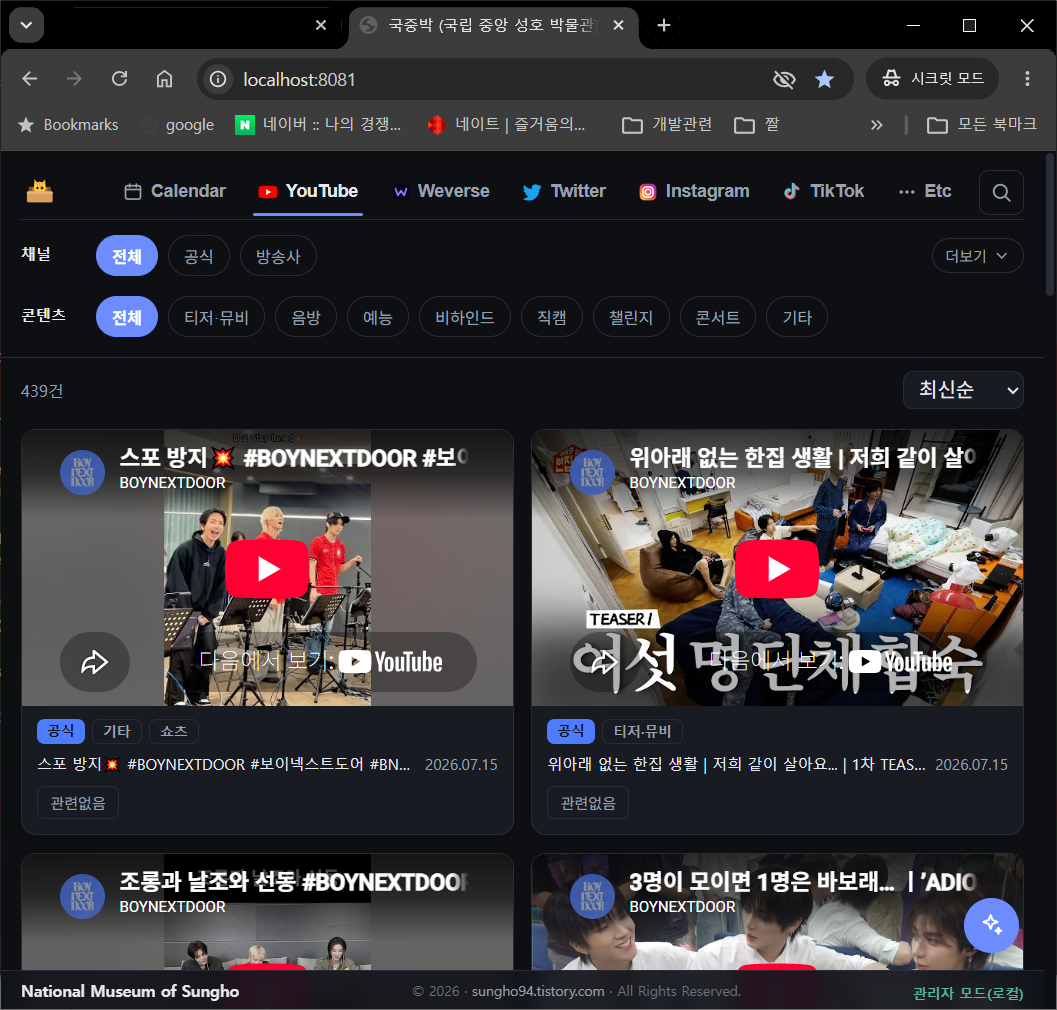Click the 관리자 모드(로컬) link
This screenshot has height=1010, width=1057.
click(x=968, y=992)
